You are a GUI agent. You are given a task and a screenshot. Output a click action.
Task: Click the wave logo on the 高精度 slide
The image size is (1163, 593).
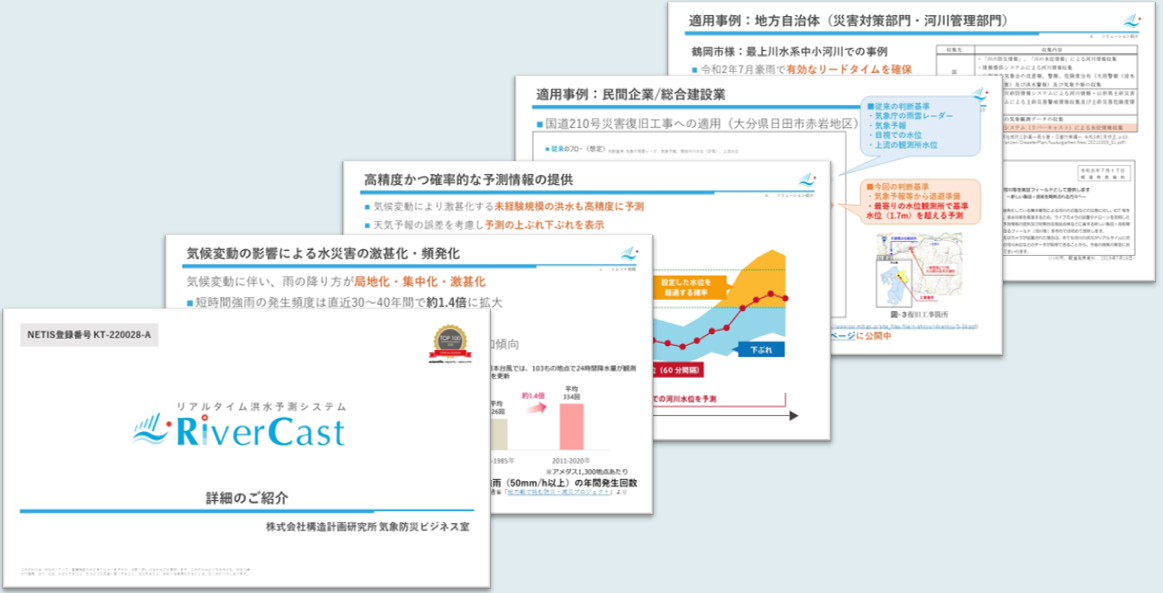[x=806, y=180]
